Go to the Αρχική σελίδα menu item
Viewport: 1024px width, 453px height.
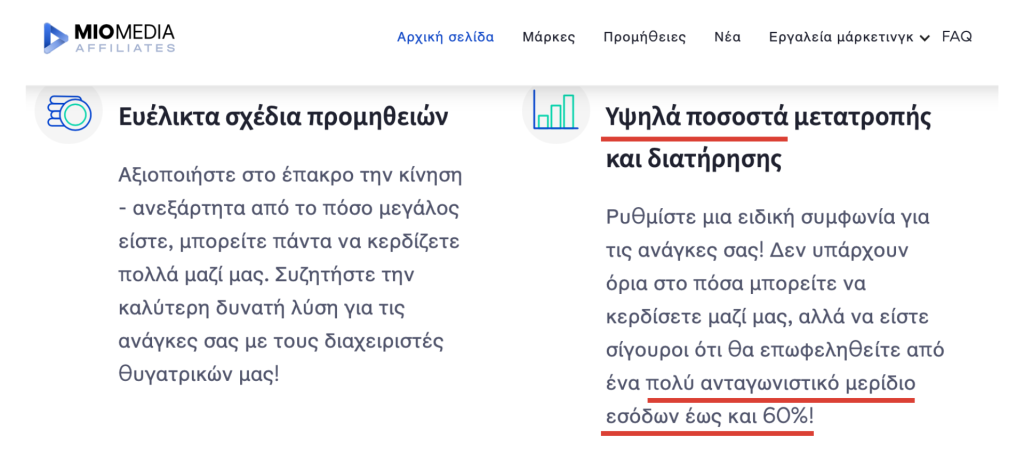(x=445, y=37)
